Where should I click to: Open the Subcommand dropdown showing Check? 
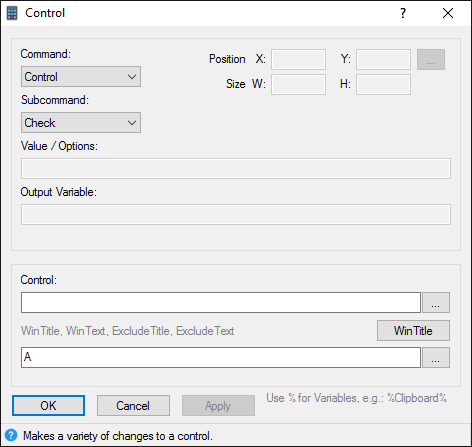tap(81, 123)
